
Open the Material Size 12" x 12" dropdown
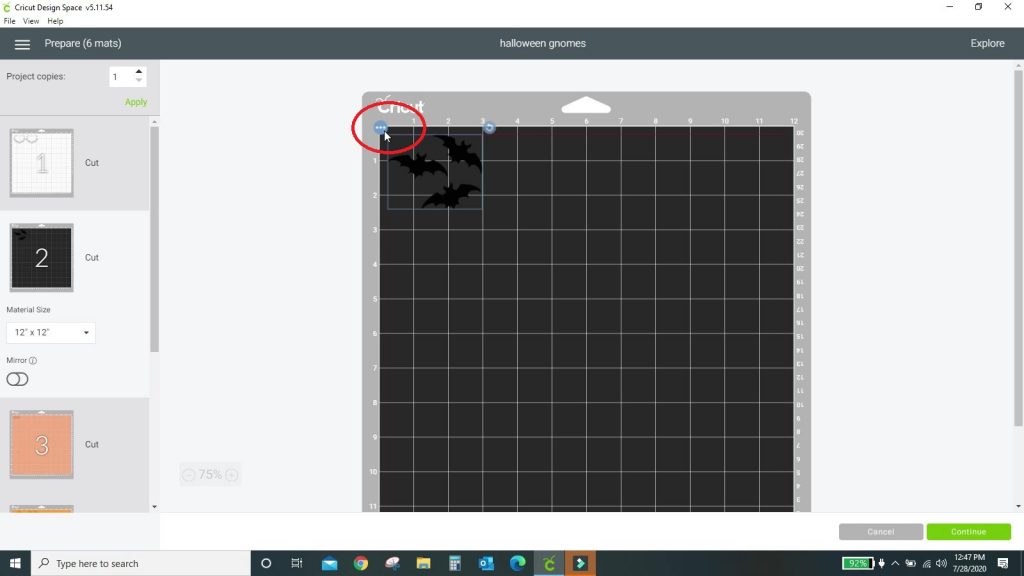(51, 332)
